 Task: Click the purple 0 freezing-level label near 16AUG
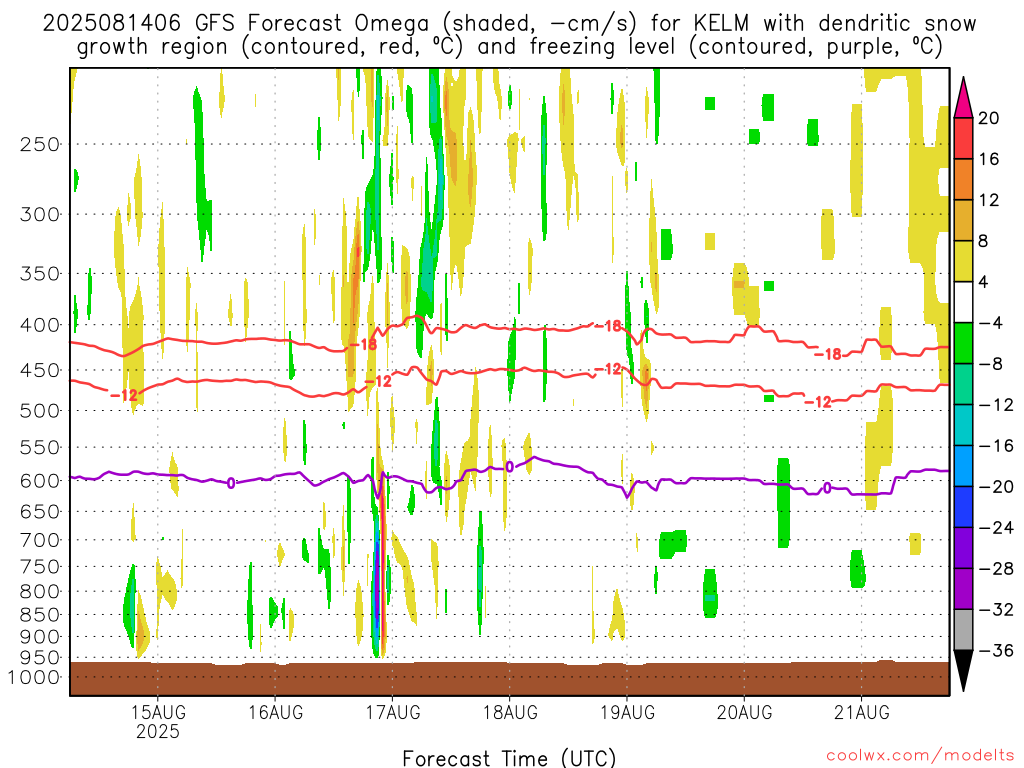[x=231, y=483]
